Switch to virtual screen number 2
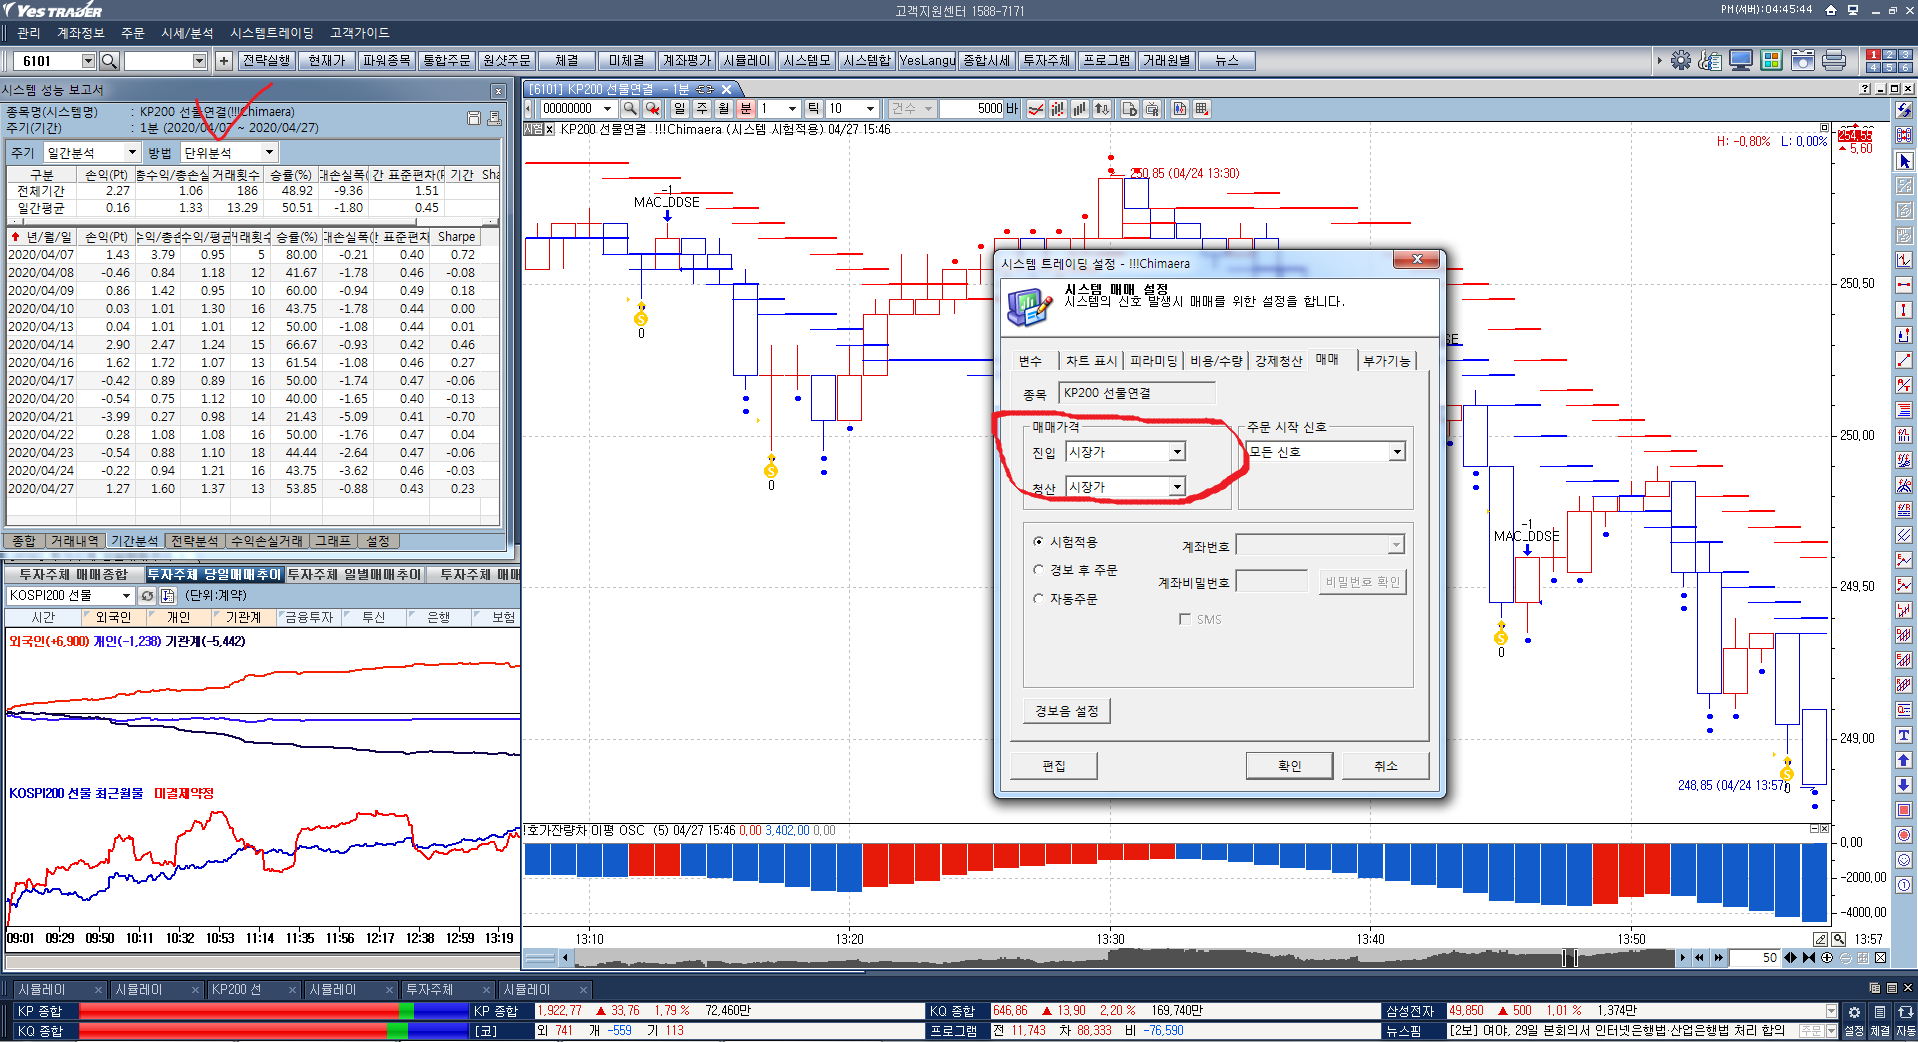 [1889, 55]
